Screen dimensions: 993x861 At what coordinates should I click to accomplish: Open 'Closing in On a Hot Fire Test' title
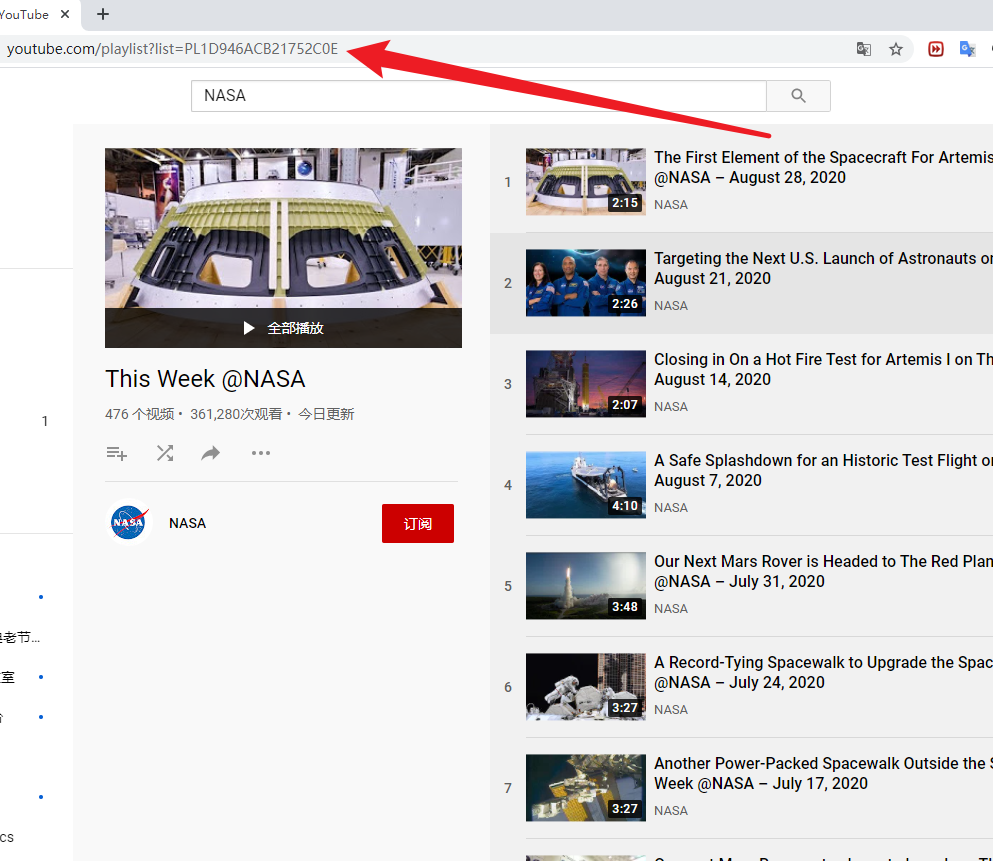click(x=823, y=369)
